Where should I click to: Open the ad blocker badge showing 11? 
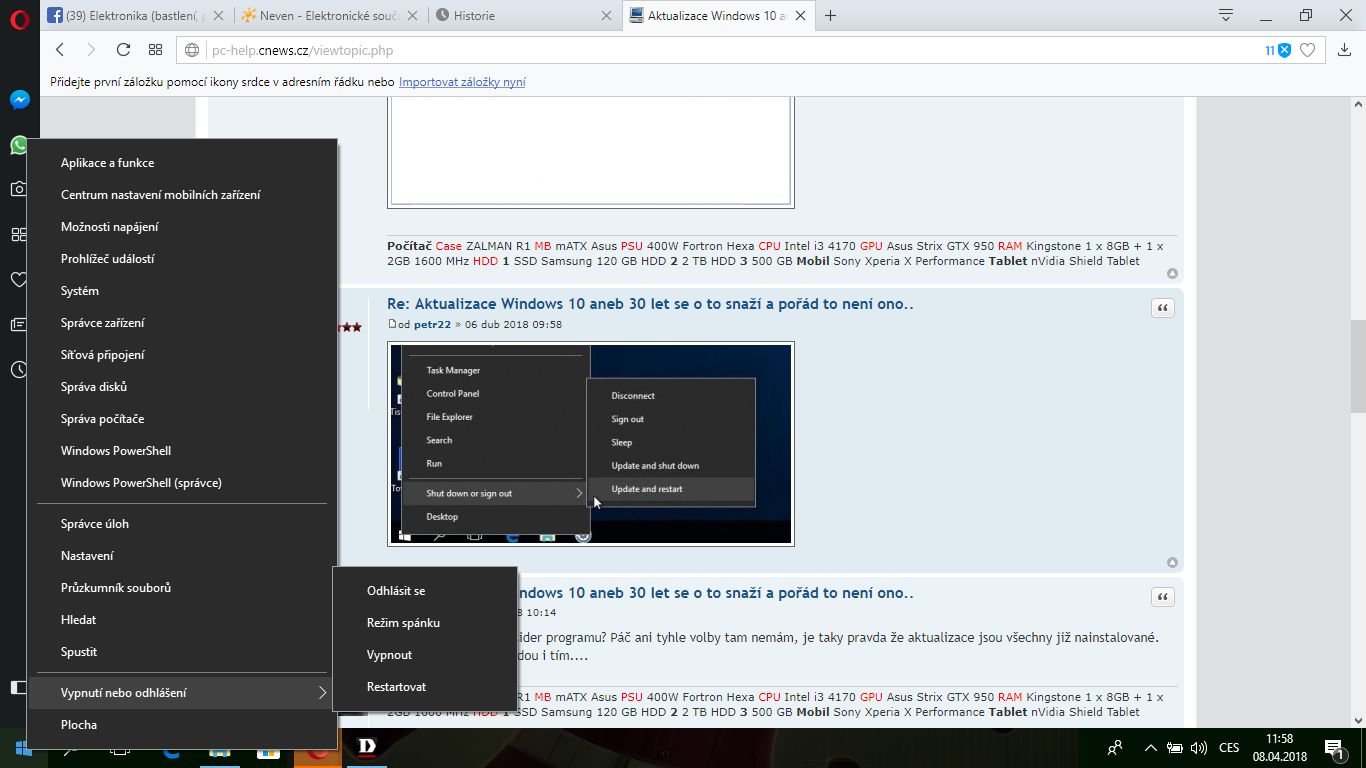[x=1278, y=50]
